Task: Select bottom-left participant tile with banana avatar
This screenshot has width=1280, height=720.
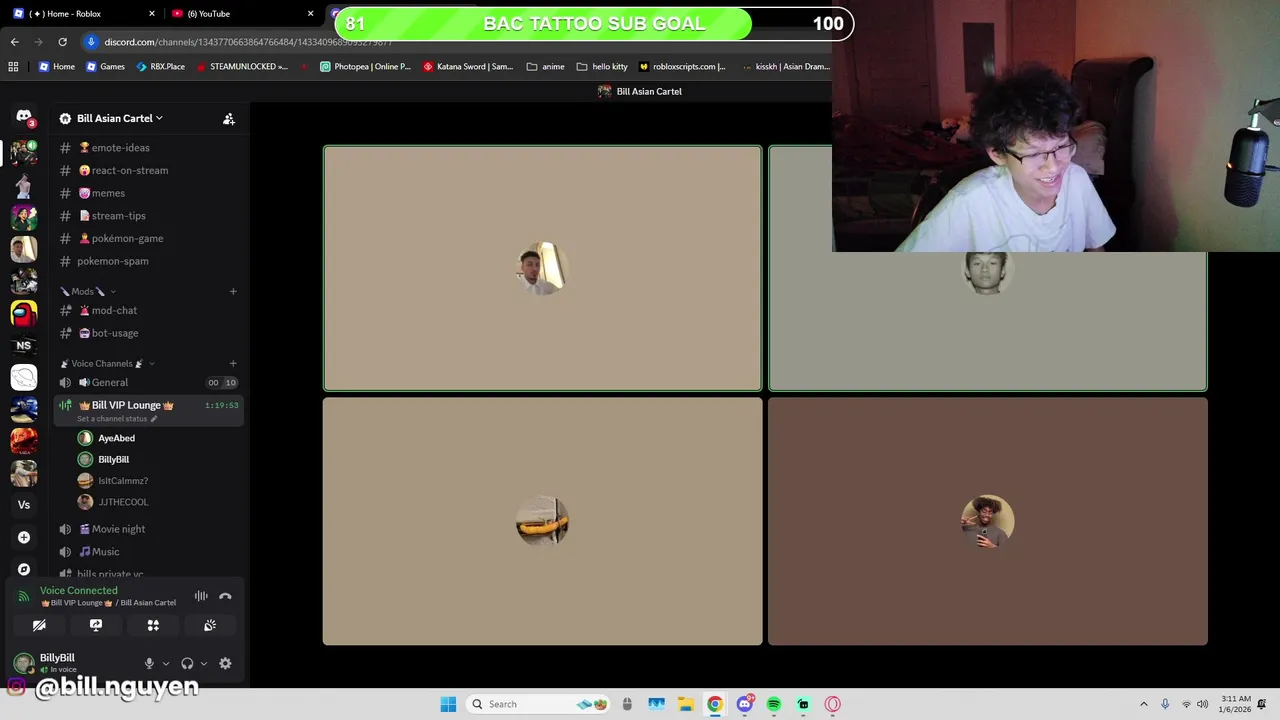Action: click(542, 521)
